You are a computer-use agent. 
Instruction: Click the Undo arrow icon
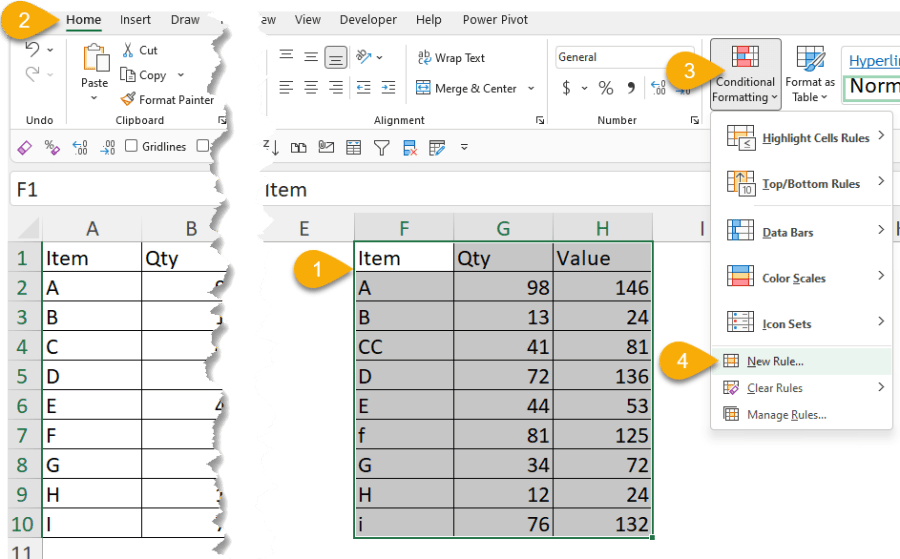33,49
